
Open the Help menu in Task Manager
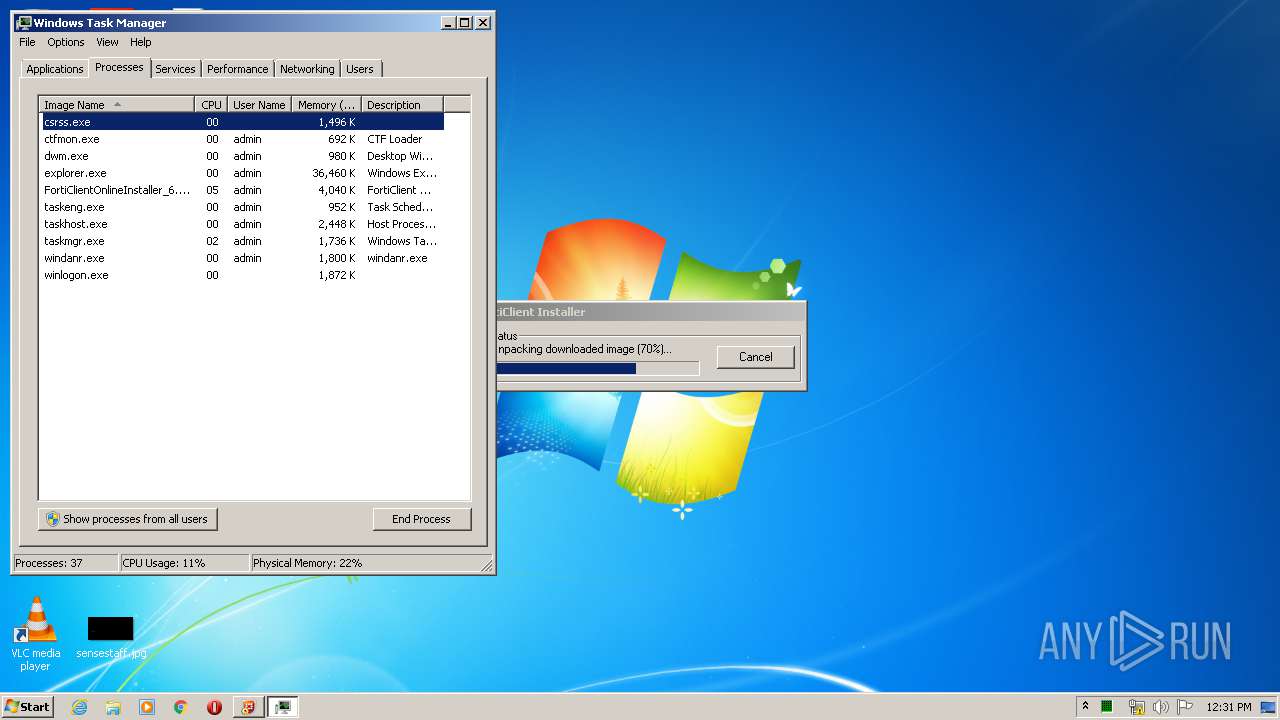[141, 42]
